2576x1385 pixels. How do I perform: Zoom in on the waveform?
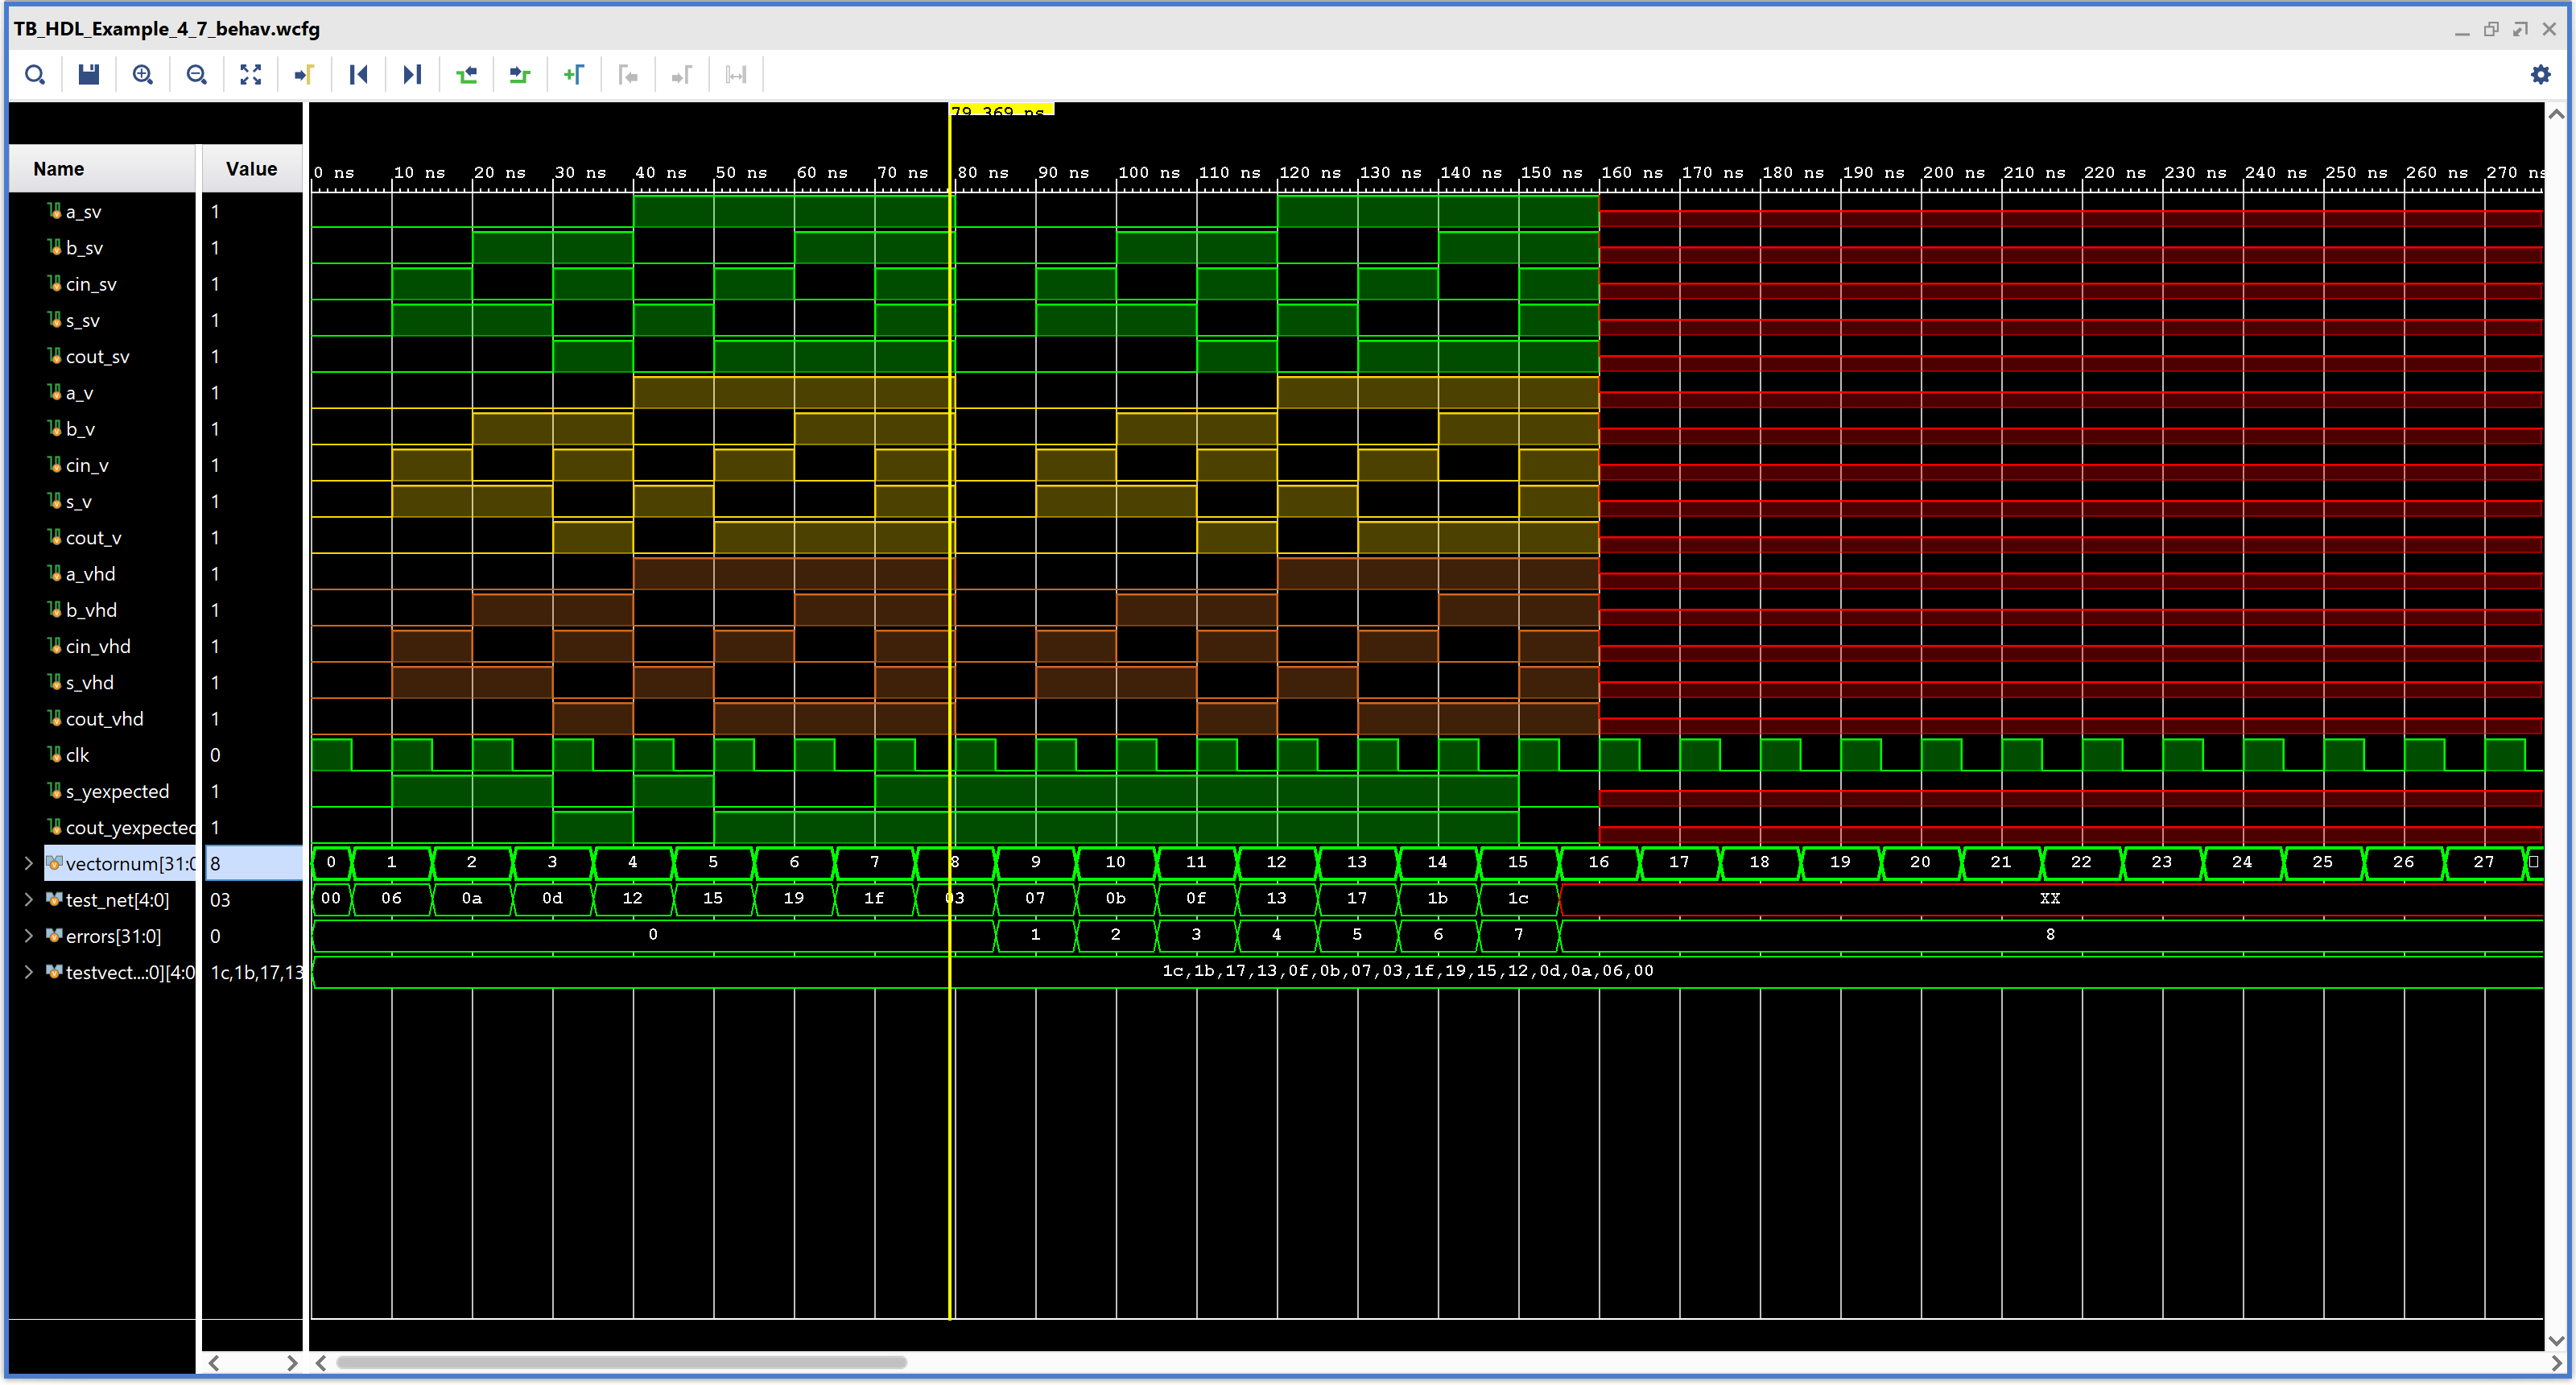coord(143,75)
